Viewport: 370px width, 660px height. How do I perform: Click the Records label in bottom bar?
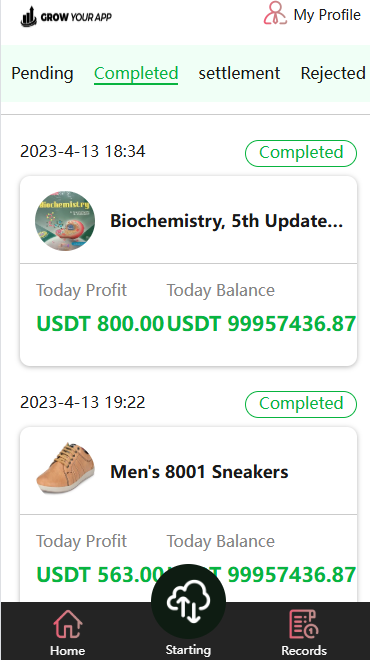click(x=304, y=650)
